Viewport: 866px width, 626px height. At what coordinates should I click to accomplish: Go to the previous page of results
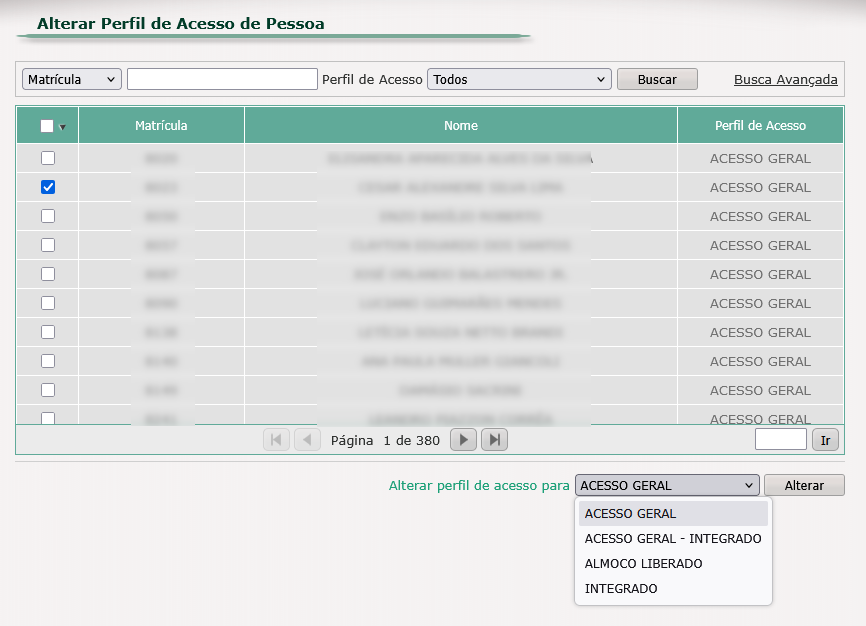308,440
